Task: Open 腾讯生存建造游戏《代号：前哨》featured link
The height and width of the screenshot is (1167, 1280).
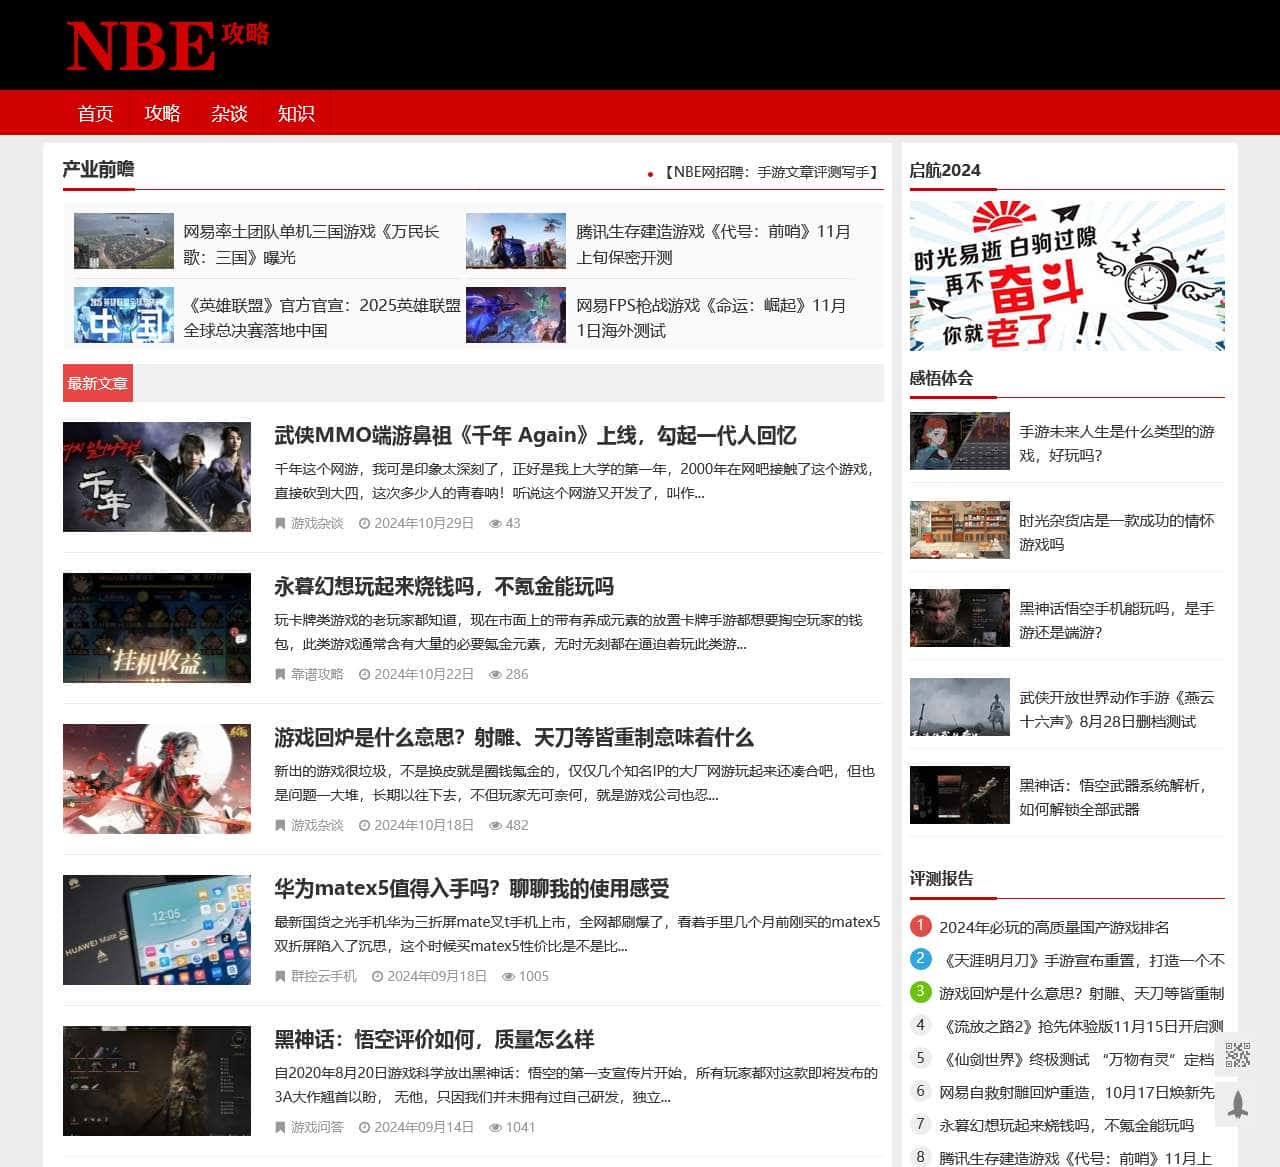Action: tap(713, 244)
